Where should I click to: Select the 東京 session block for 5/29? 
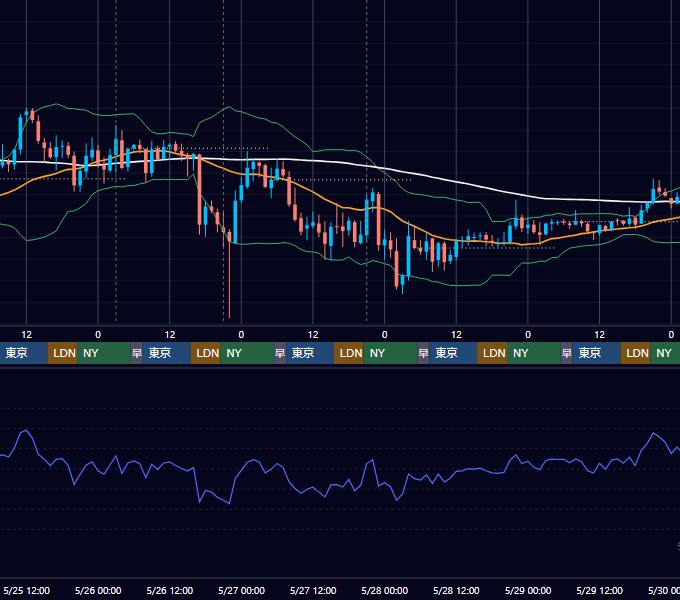tap(596, 353)
